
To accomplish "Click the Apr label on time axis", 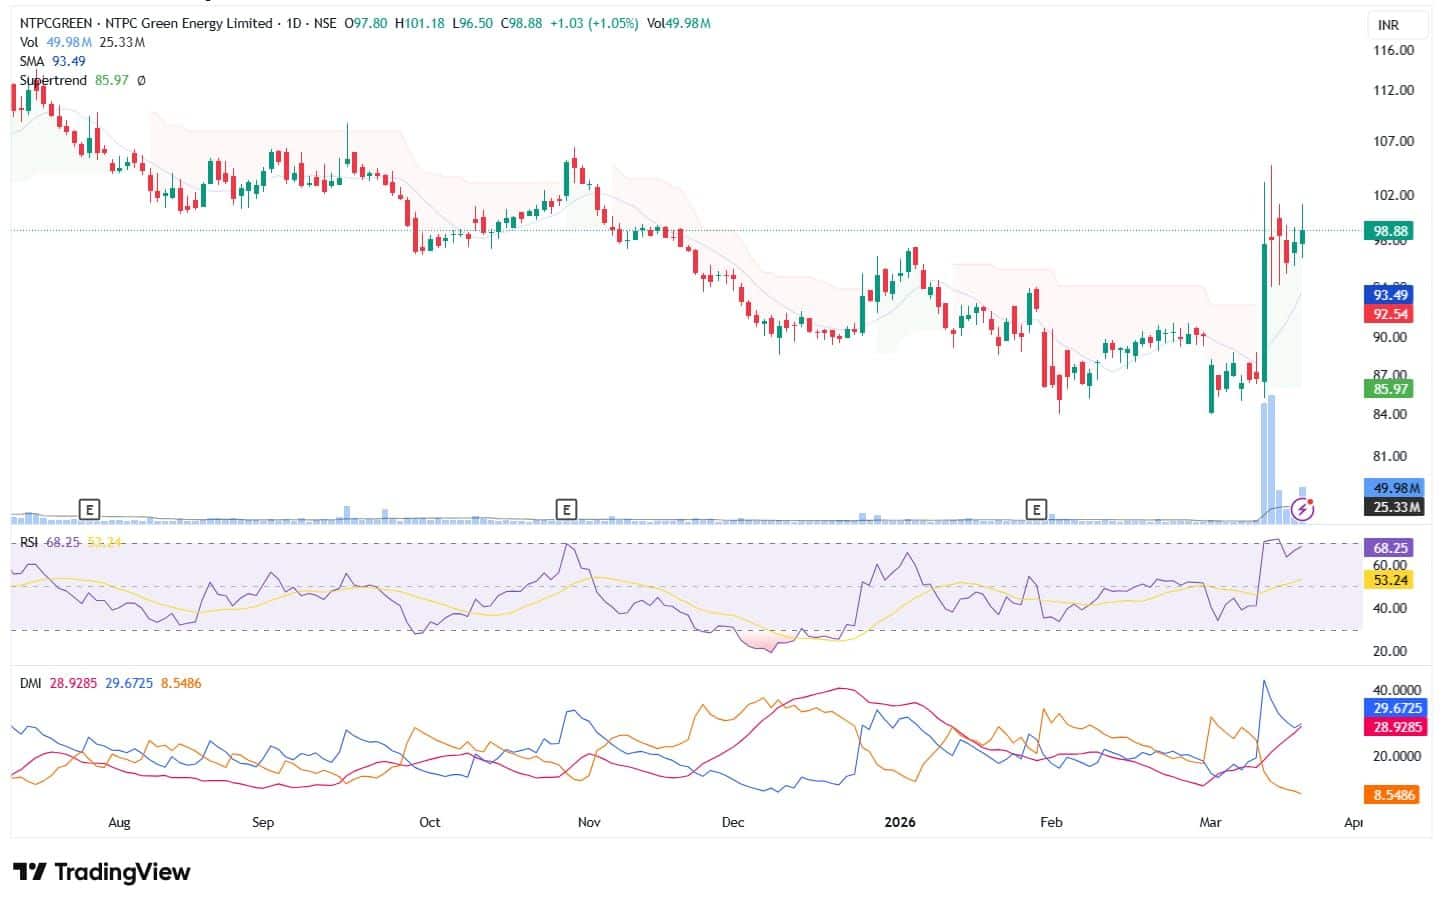I will [x=1353, y=823].
